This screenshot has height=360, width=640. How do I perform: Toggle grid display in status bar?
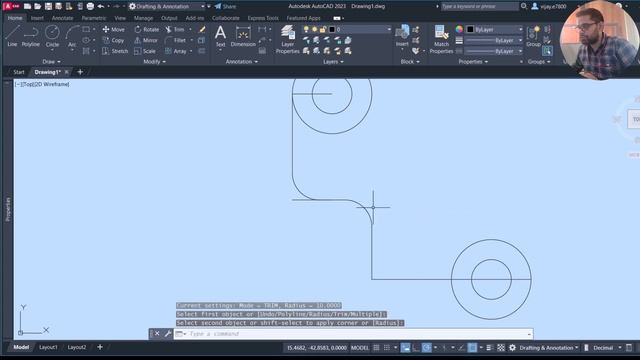pos(376,348)
